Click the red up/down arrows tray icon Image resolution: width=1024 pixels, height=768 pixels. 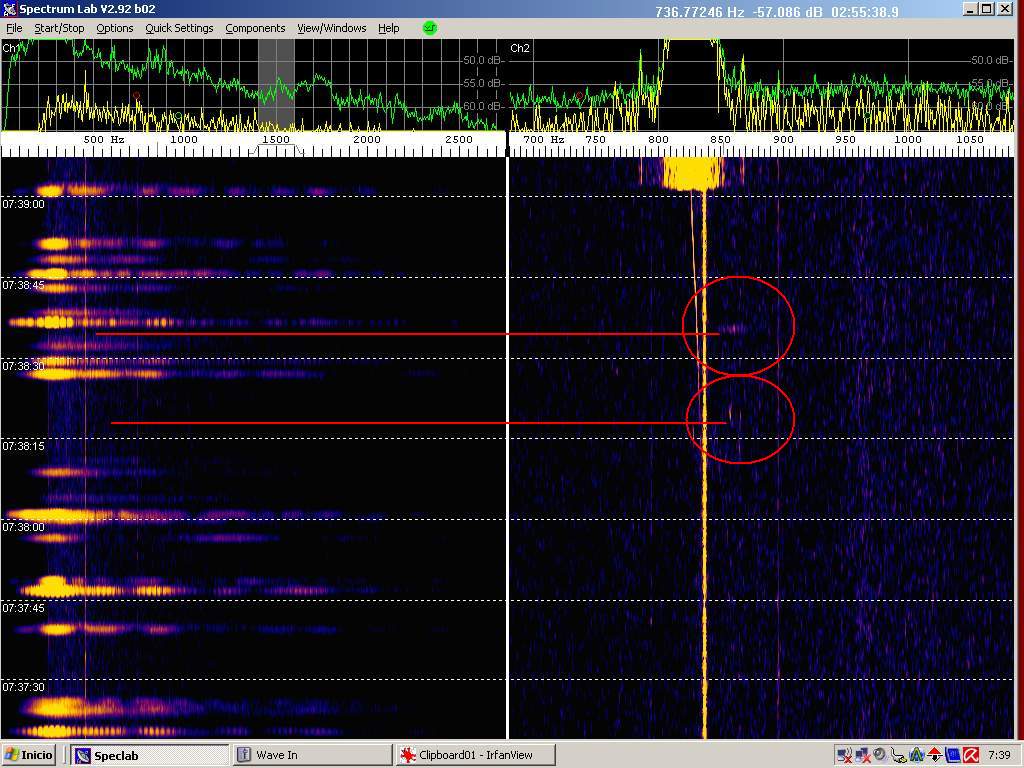point(934,755)
